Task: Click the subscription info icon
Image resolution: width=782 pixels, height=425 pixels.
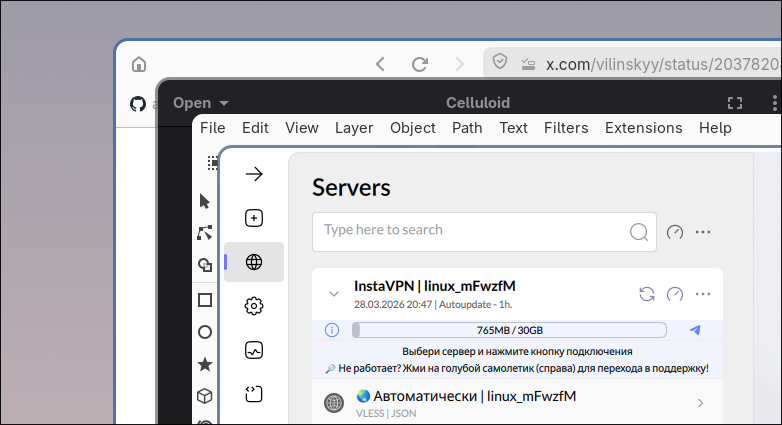Action: (332, 330)
